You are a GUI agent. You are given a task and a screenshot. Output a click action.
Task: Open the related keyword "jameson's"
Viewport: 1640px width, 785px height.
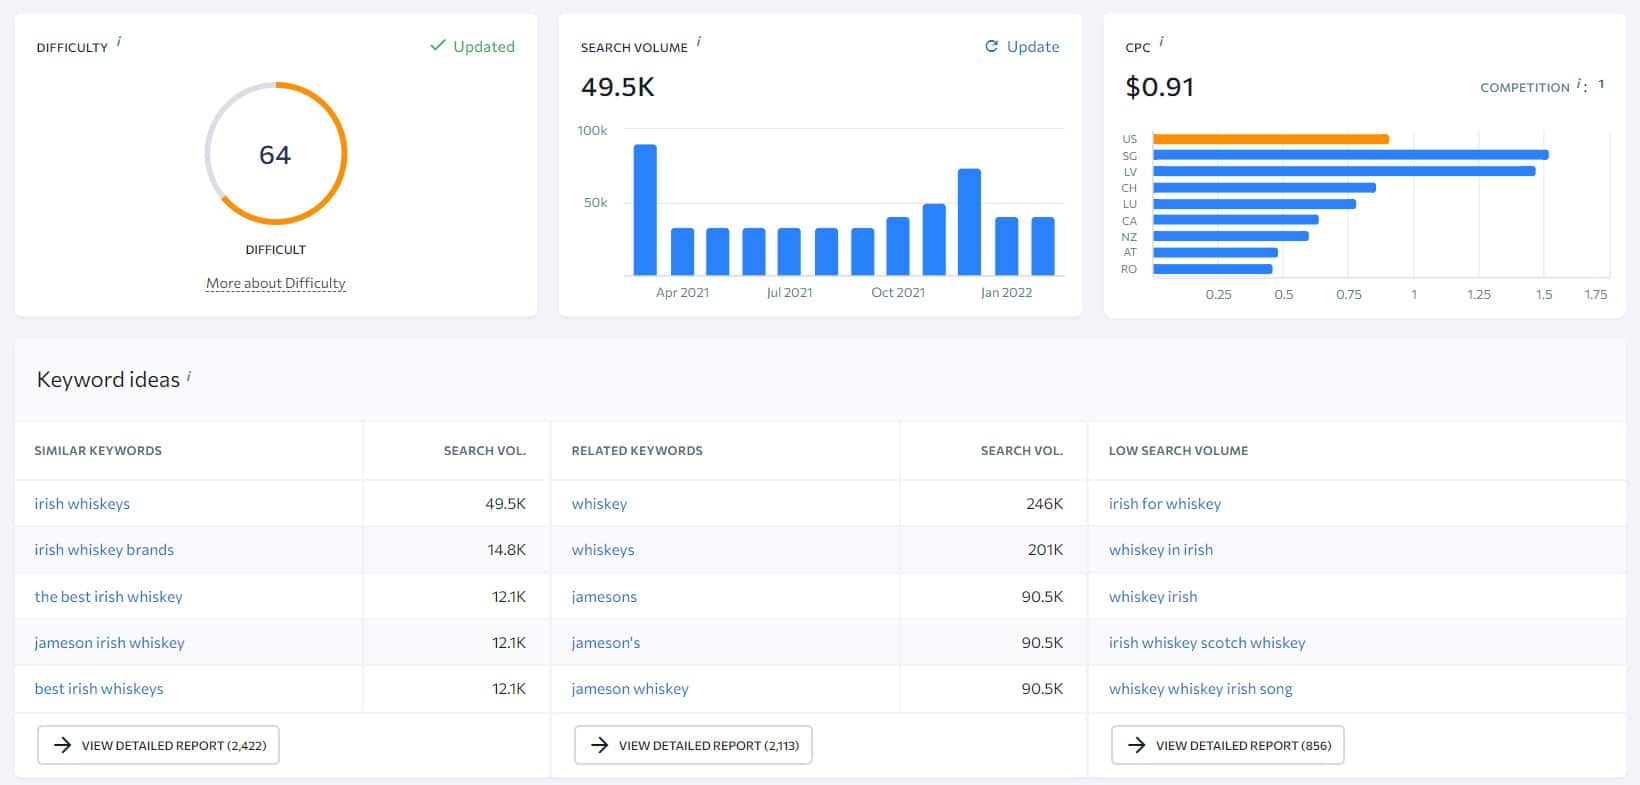click(x=606, y=642)
